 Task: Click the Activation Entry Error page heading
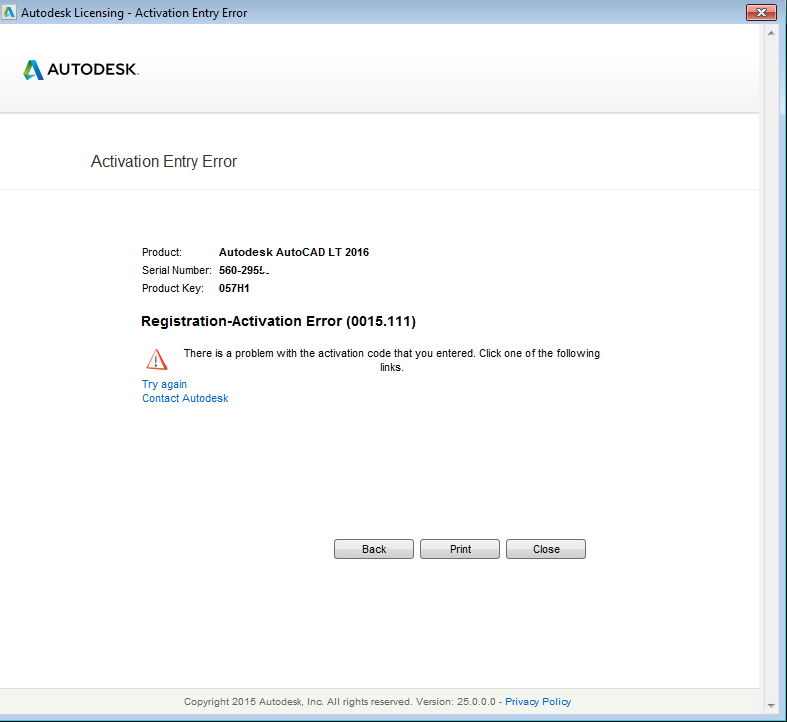click(x=164, y=161)
